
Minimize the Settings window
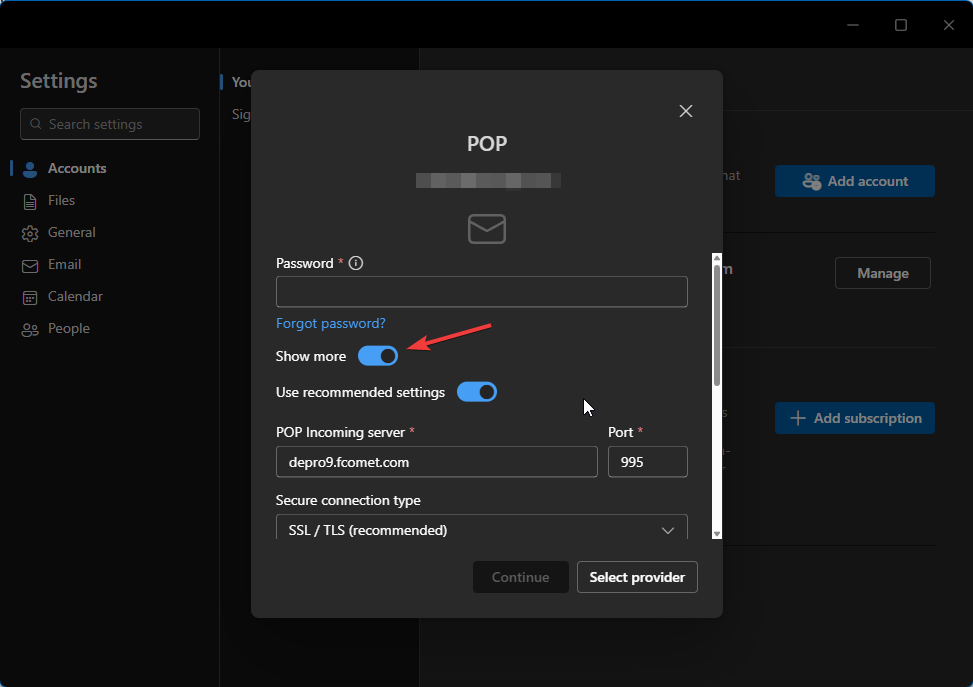[853, 25]
